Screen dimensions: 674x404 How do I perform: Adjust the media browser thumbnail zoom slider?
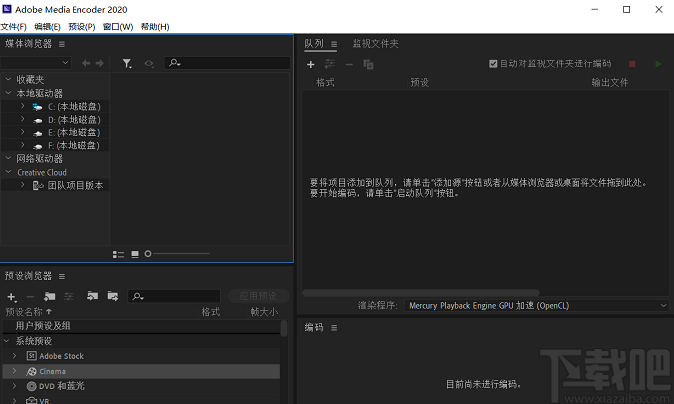point(148,254)
